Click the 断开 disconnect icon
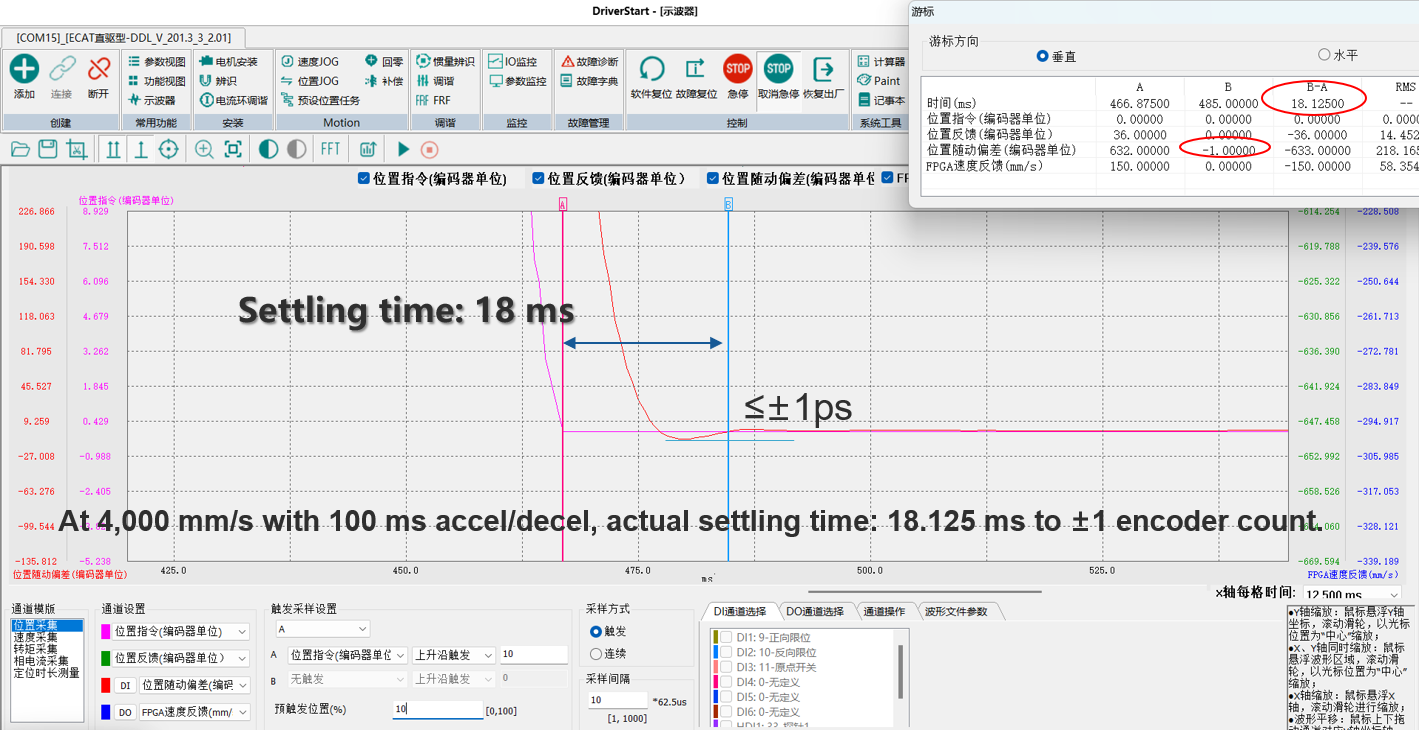The image size is (1419, 730). 98,69
